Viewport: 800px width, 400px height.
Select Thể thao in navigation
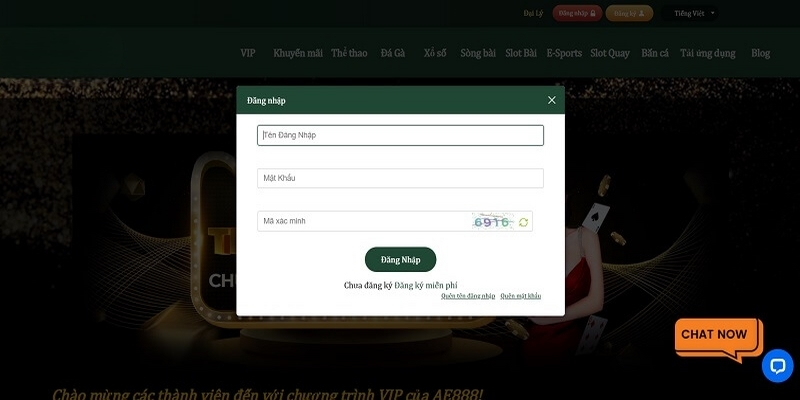pyautogui.click(x=349, y=53)
